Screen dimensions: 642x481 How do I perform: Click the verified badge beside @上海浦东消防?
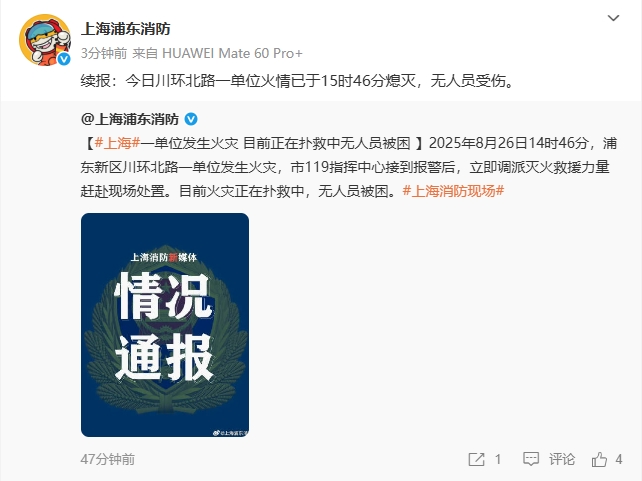191,119
